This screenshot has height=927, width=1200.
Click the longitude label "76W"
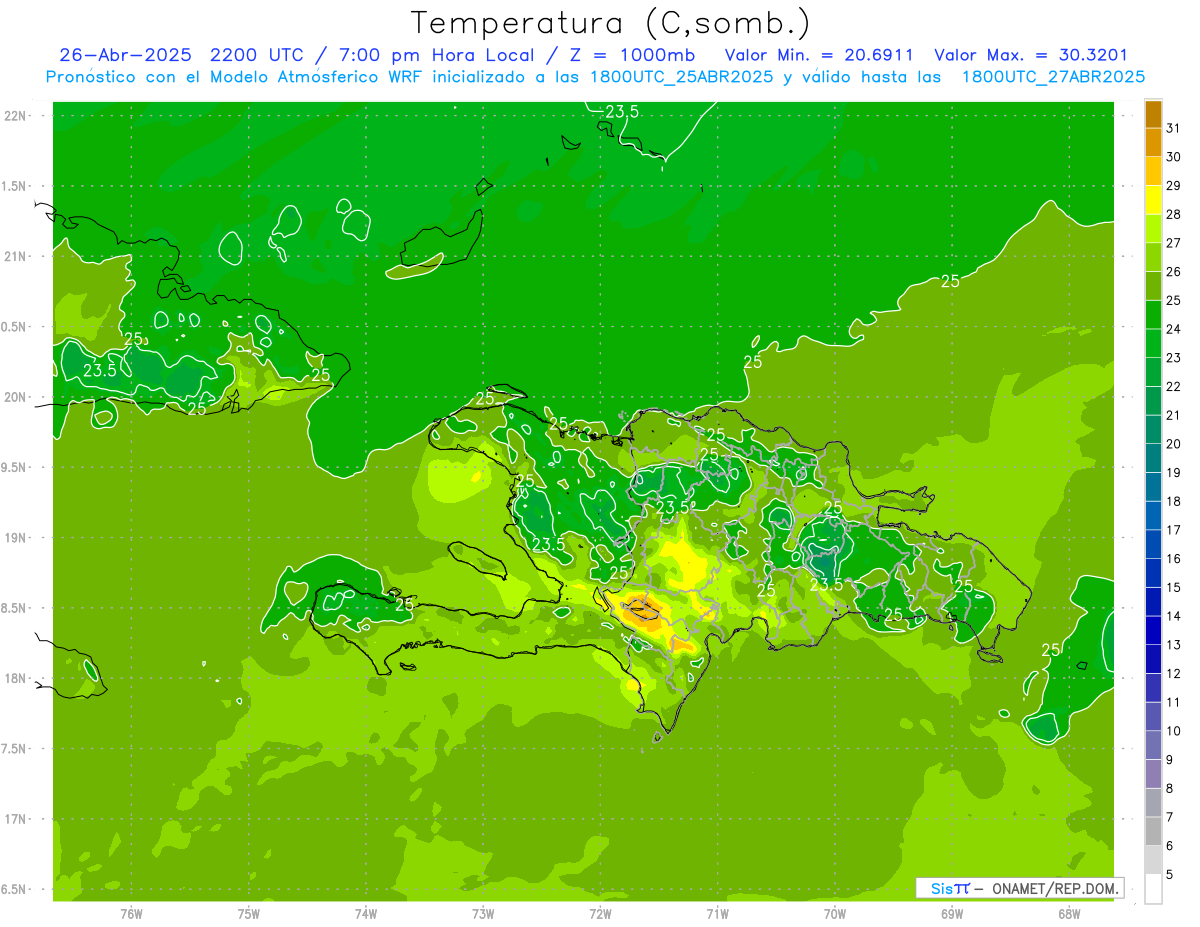(131, 913)
